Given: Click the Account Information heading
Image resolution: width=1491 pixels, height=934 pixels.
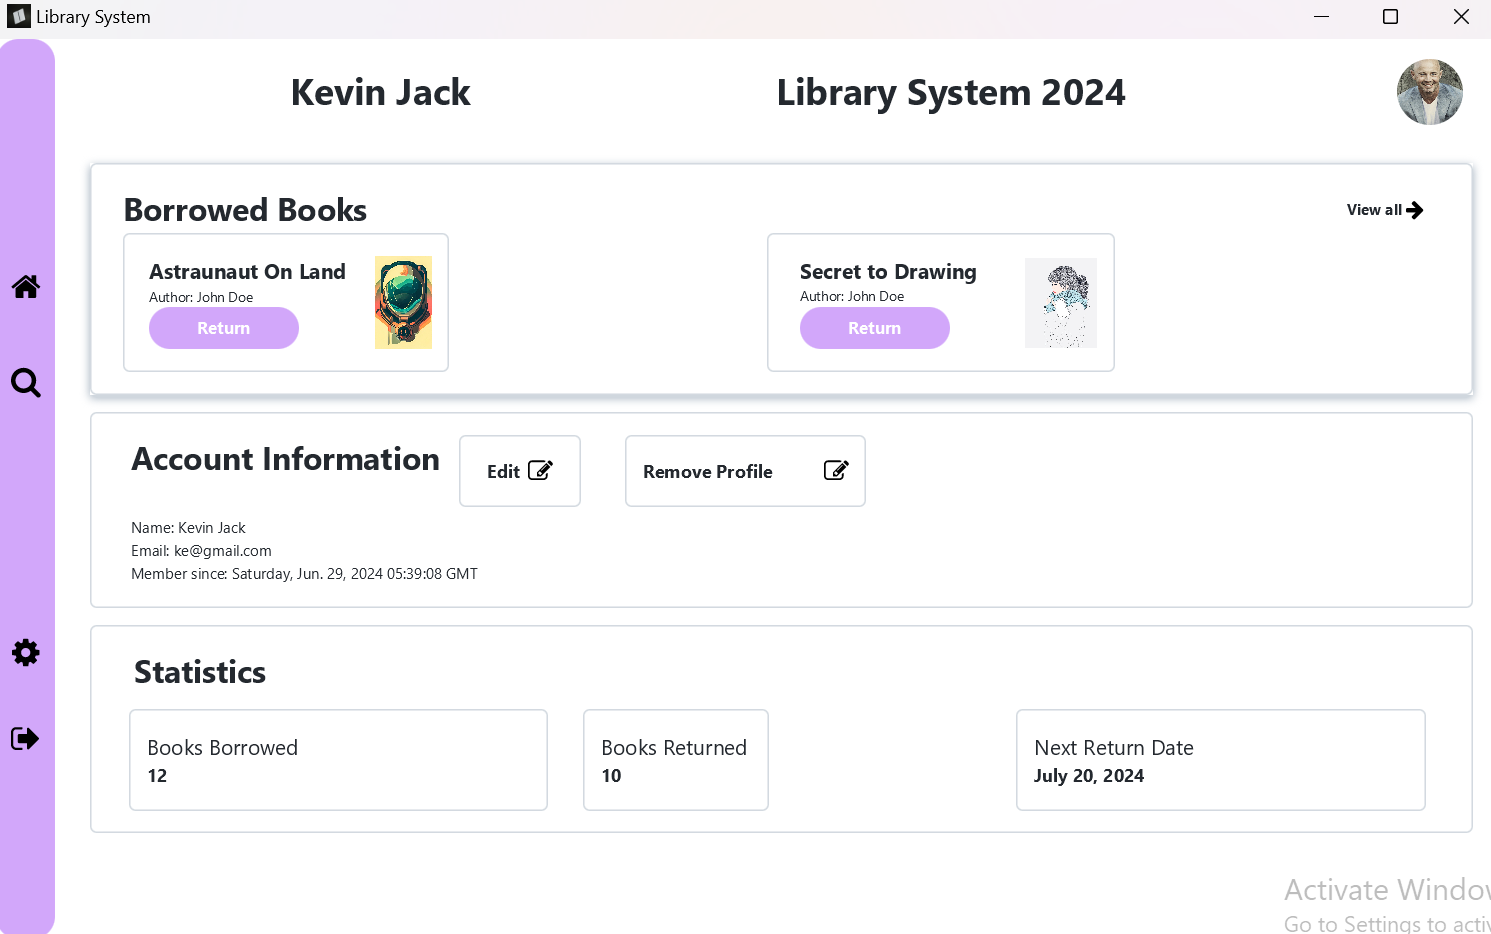Looking at the screenshot, I should click(285, 459).
